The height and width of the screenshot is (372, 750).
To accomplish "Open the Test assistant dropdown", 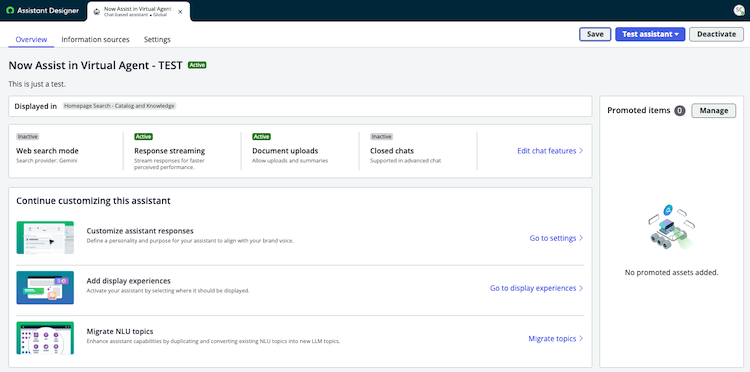I will click(650, 34).
